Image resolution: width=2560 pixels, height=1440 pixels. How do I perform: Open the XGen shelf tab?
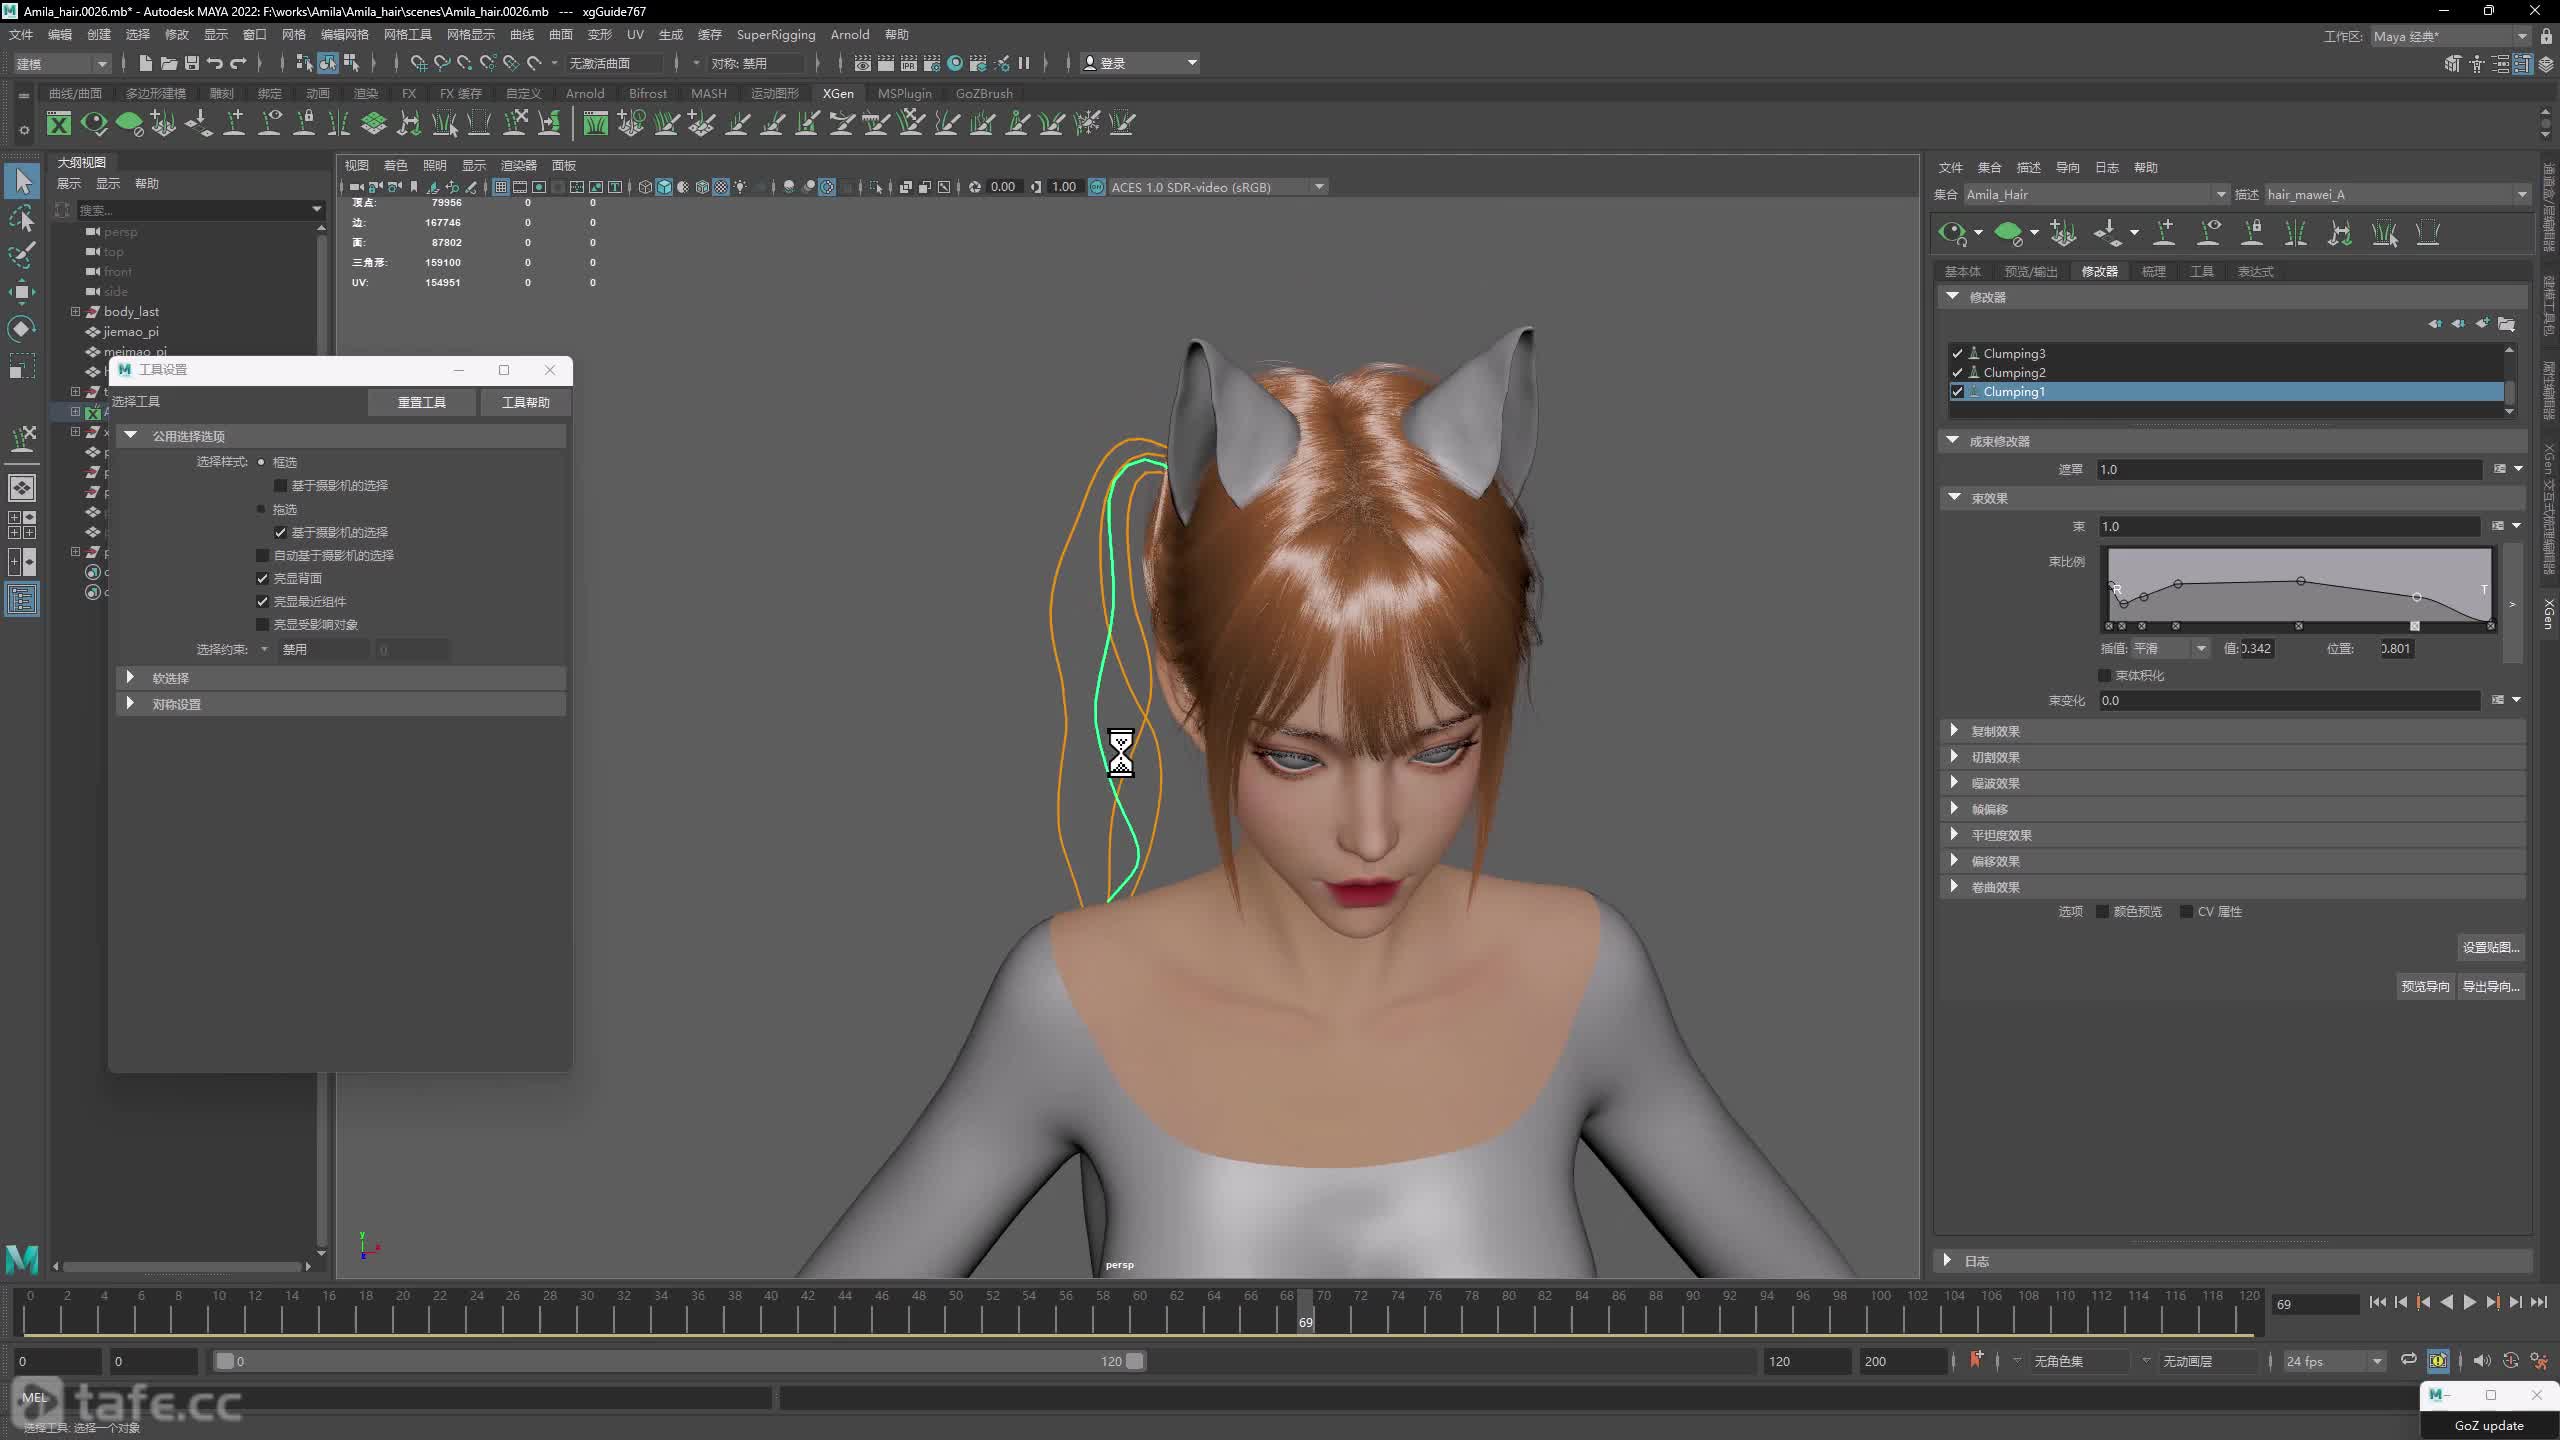pos(838,93)
